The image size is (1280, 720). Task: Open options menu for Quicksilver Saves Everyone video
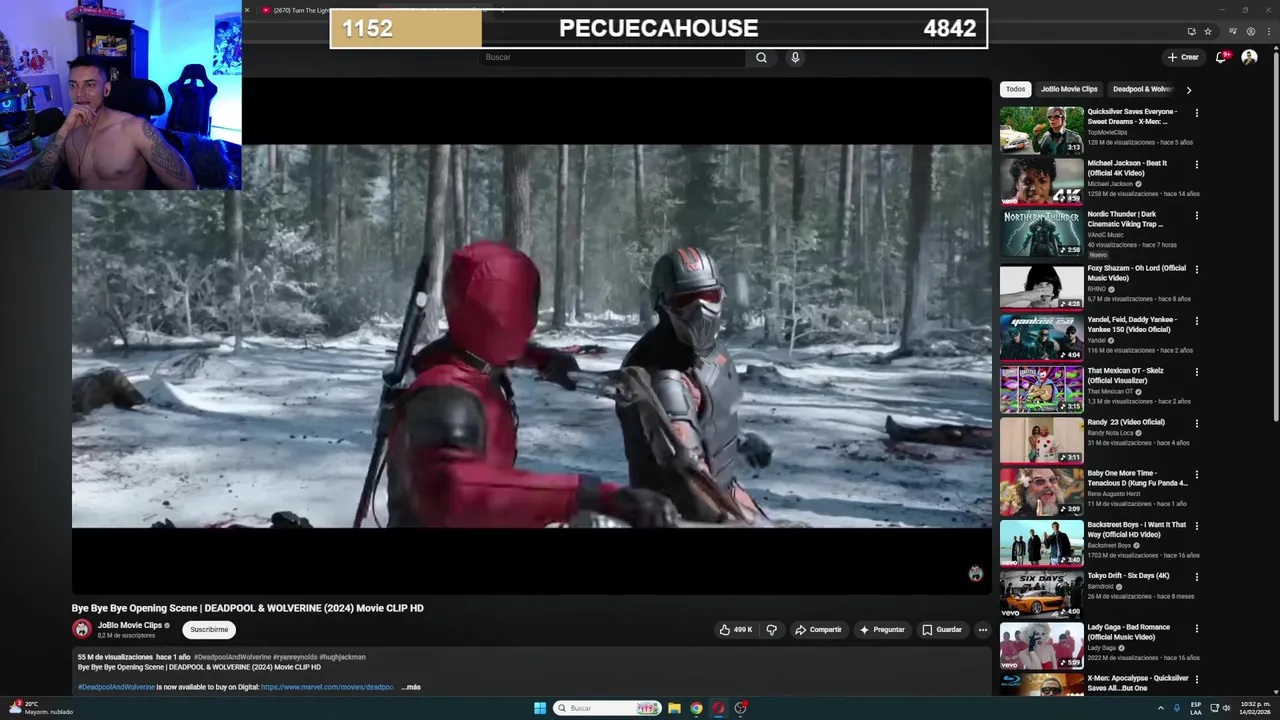click(x=1196, y=113)
